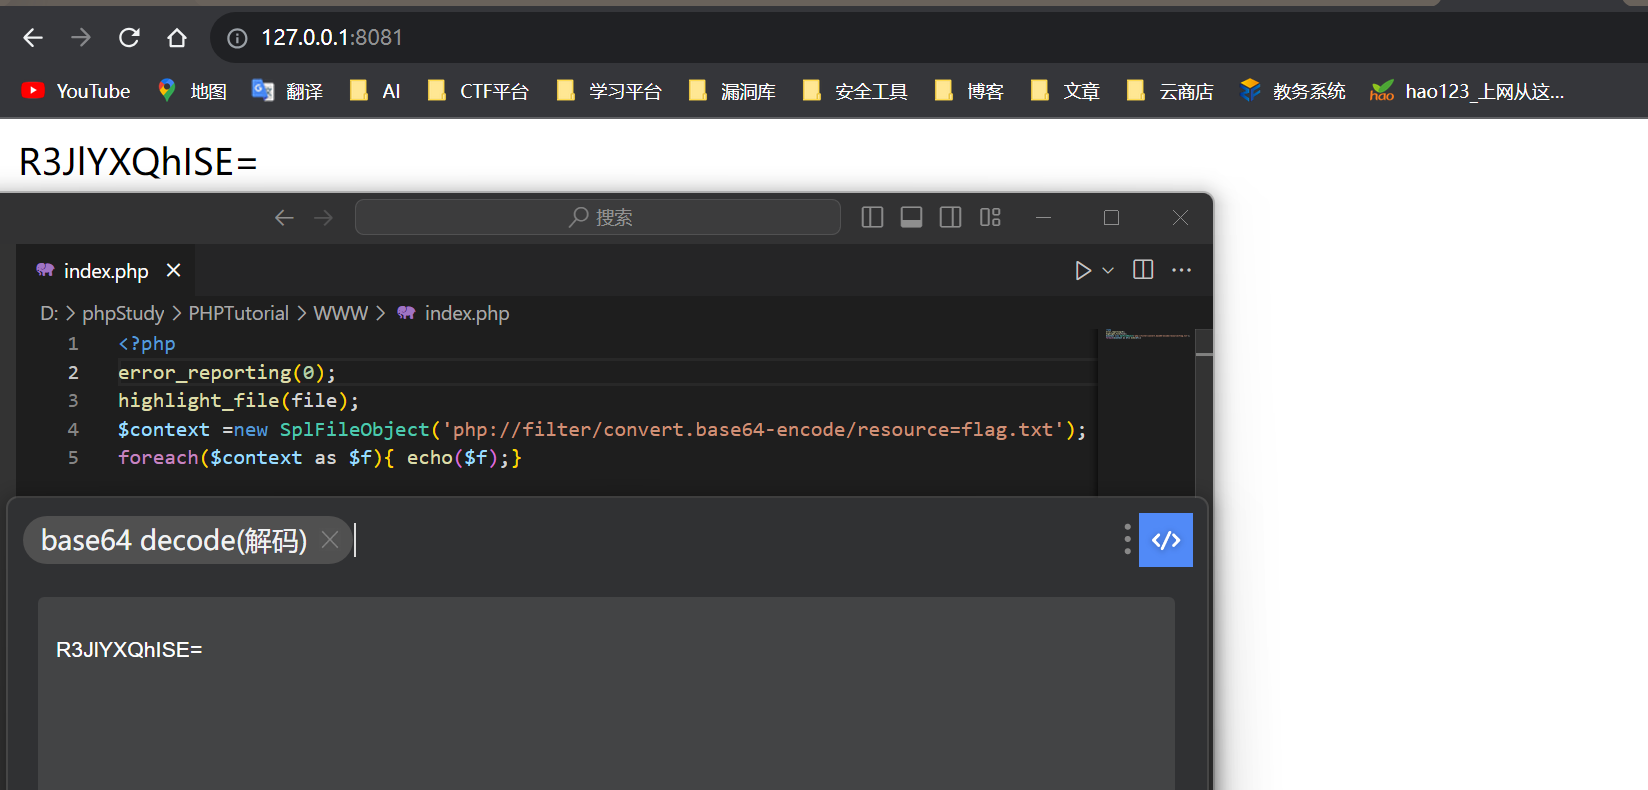Remove the base64 decode chip
1648x790 pixels.
click(330, 540)
